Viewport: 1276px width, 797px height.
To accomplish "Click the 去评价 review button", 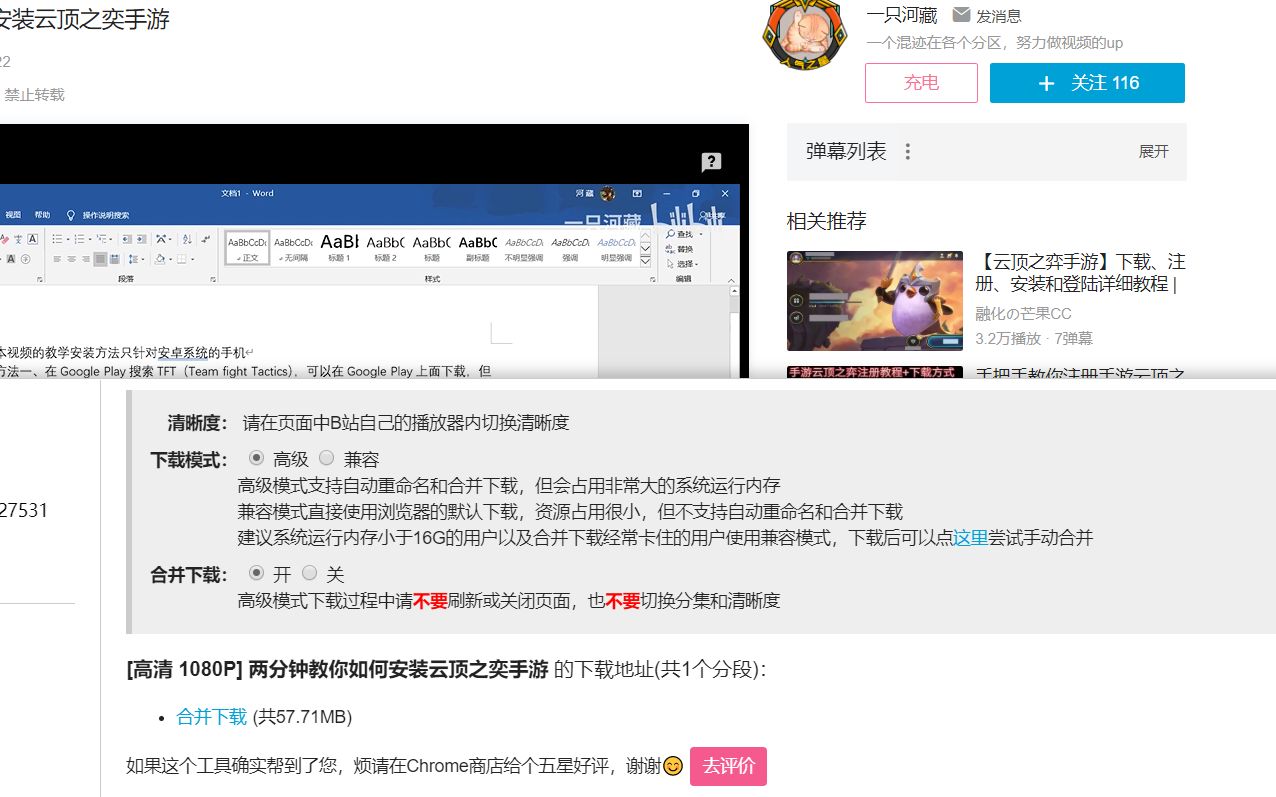I will pyautogui.click(x=728, y=766).
